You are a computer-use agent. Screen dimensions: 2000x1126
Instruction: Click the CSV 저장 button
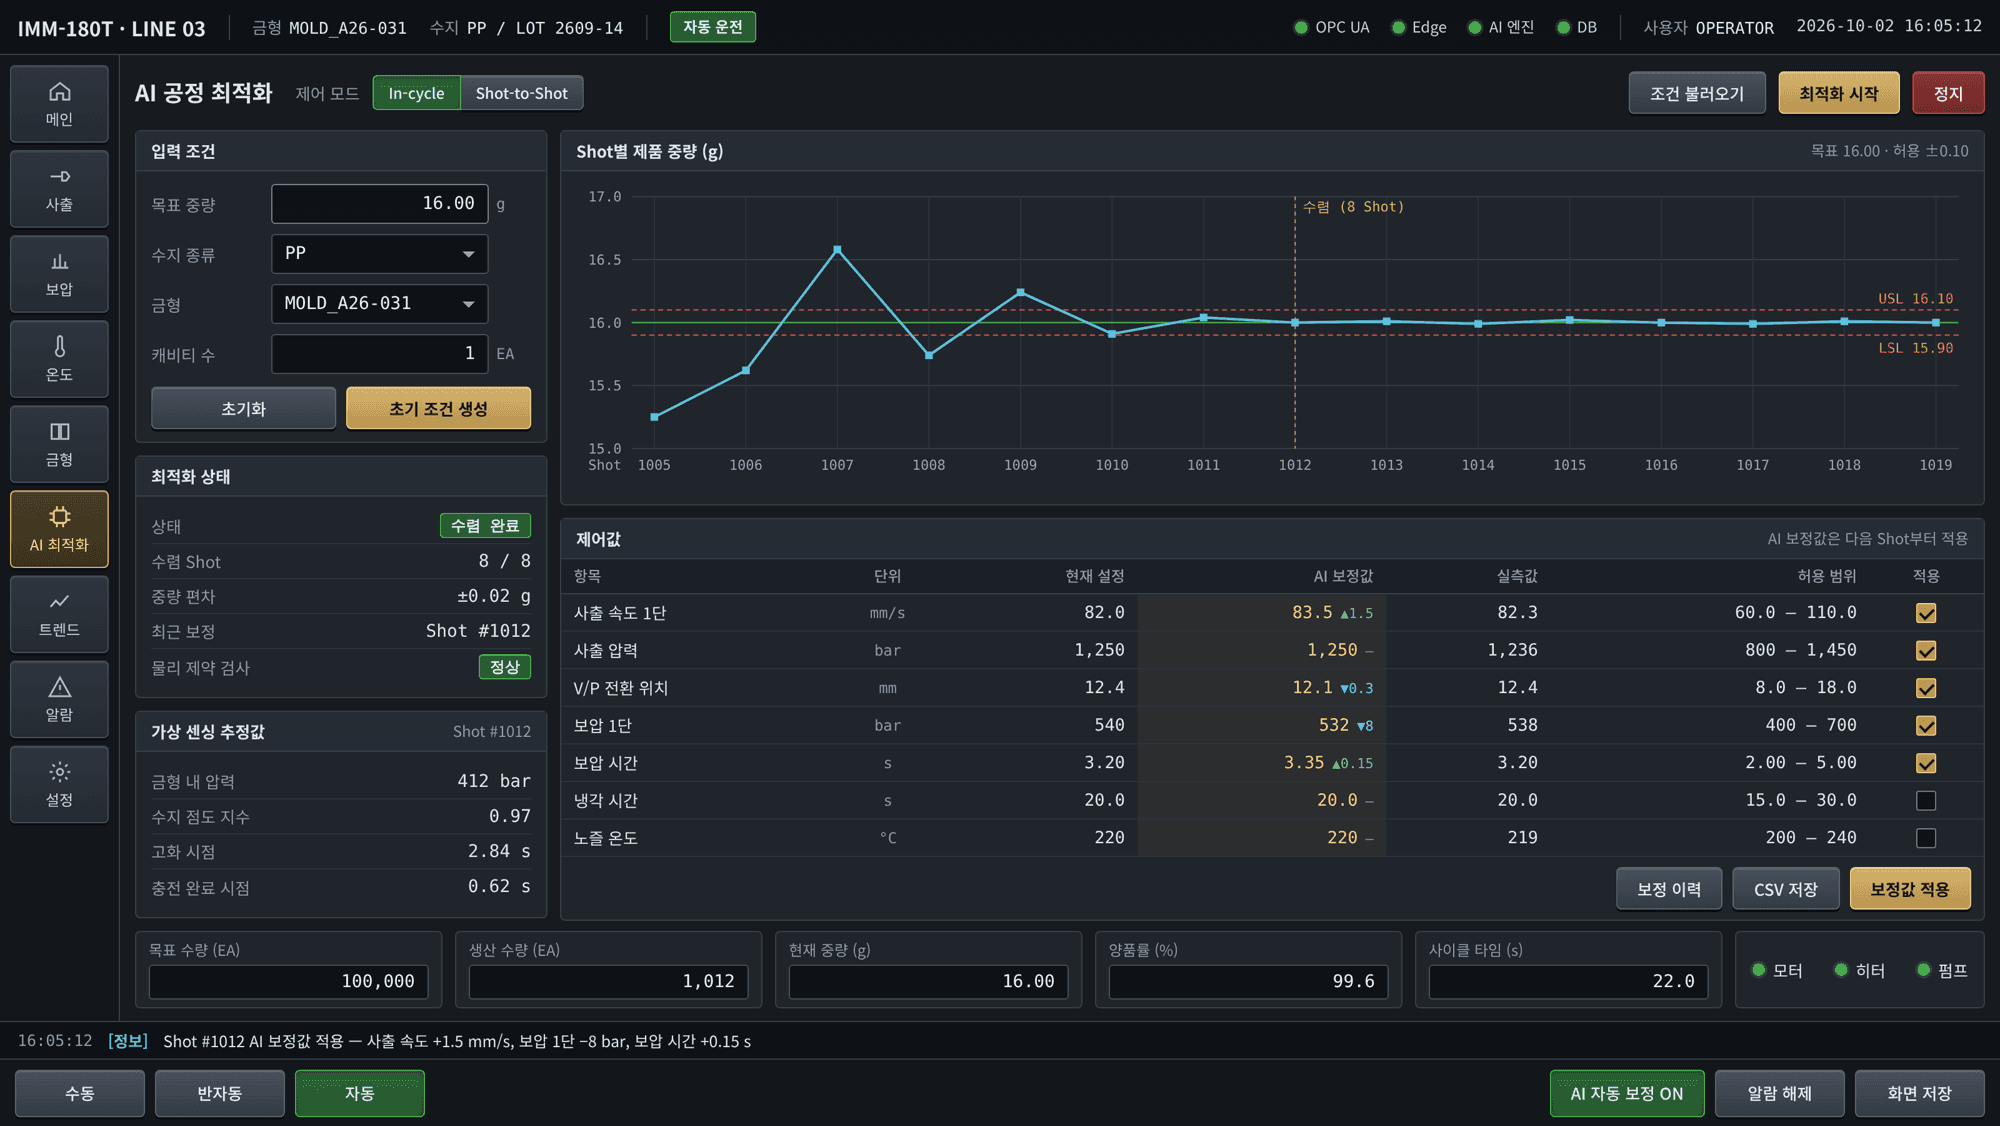coord(1786,889)
